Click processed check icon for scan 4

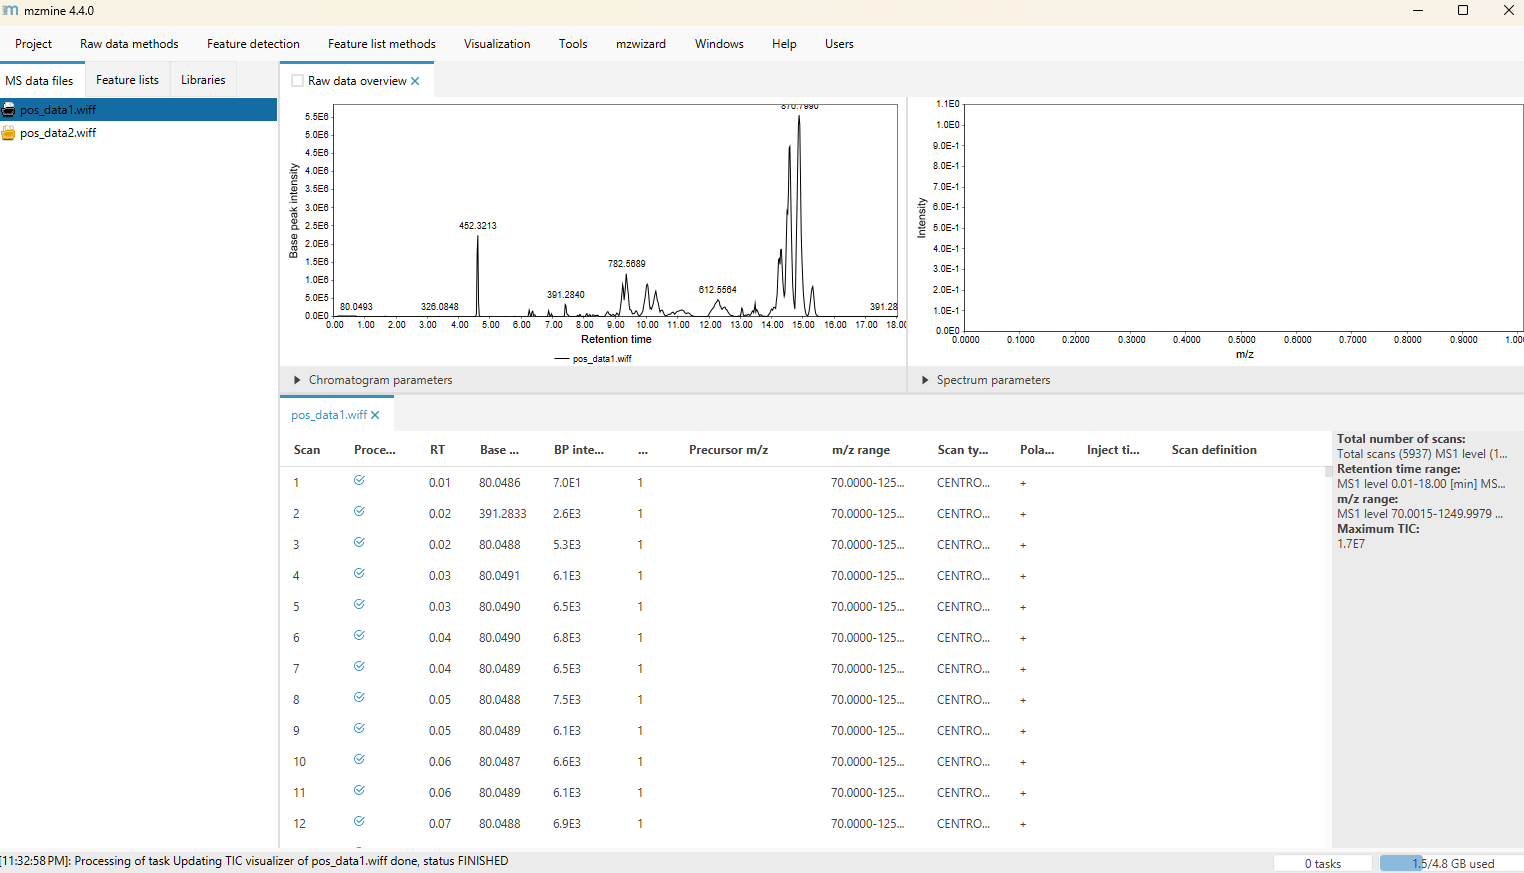pyautogui.click(x=359, y=574)
